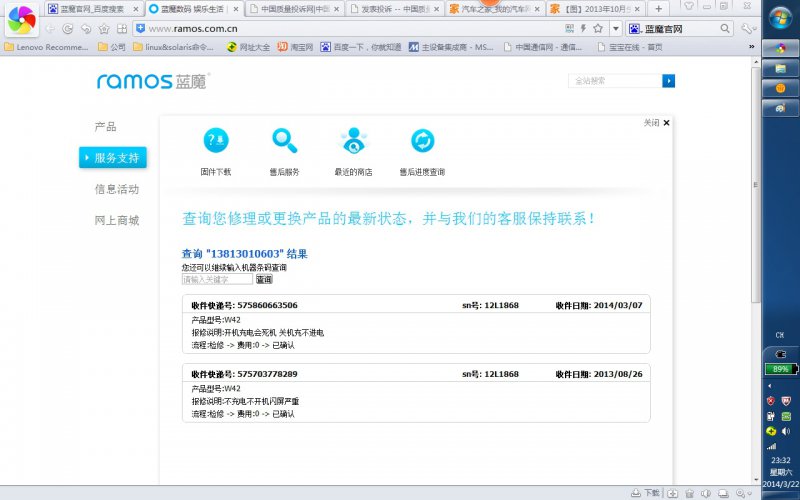Bookmark this page with address bar star
Viewport: 800px width, 500px height.
pyautogui.click(x=598, y=29)
